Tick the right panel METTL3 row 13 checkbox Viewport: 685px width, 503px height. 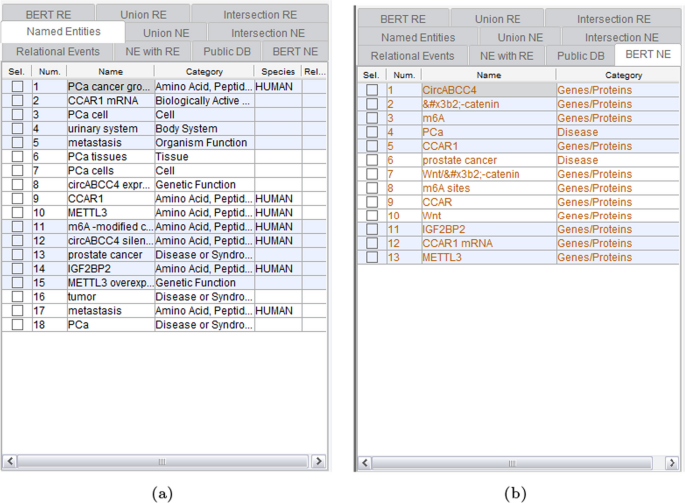tap(372, 257)
